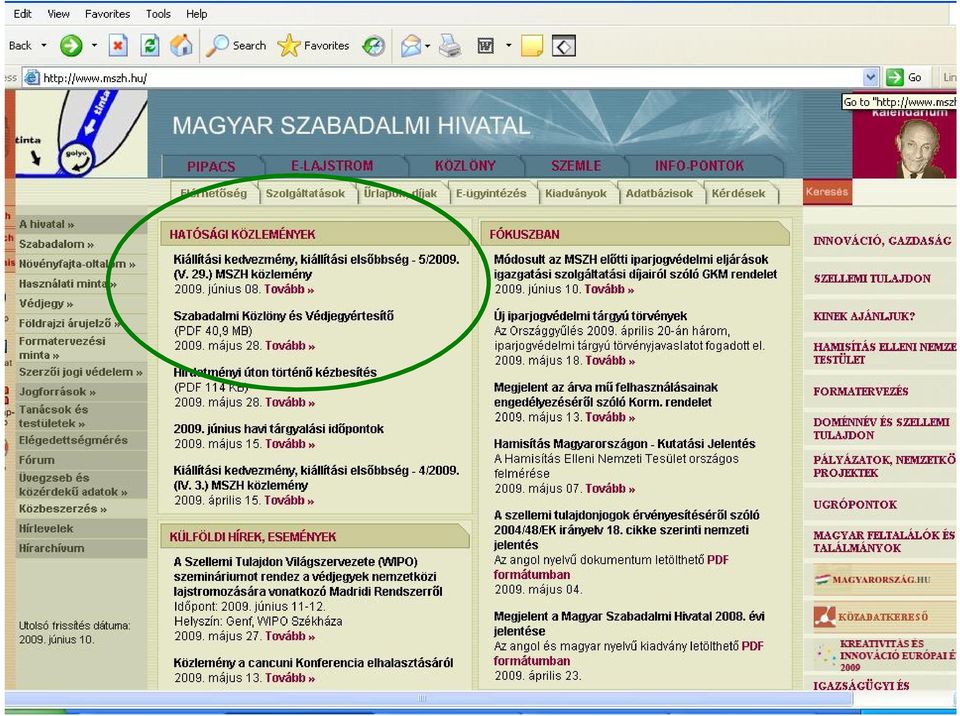960x716 pixels.
Task: Open the address bar dropdown arrow
Action: tap(871, 77)
